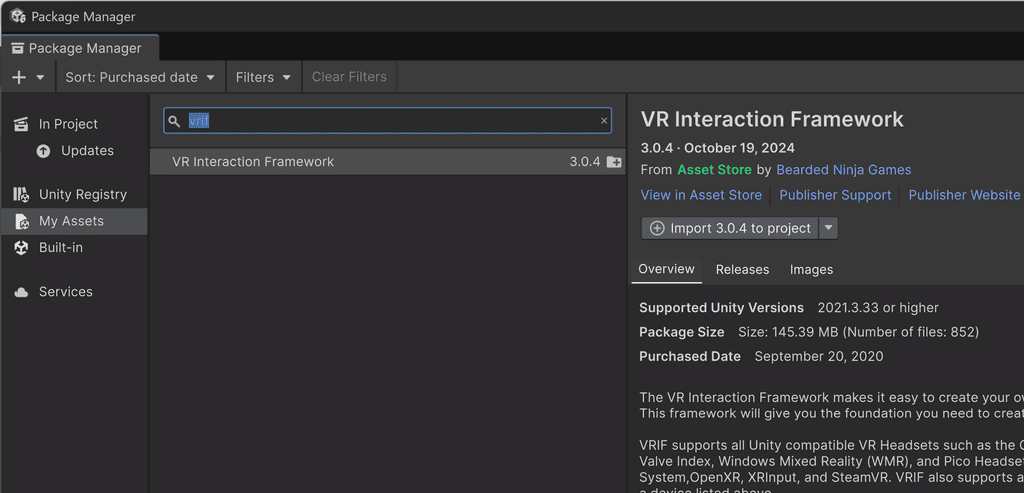Open the Sort: Purchased date dropdown
This screenshot has height=493, width=1024.
pyautogui.click(x=140, y=77)
